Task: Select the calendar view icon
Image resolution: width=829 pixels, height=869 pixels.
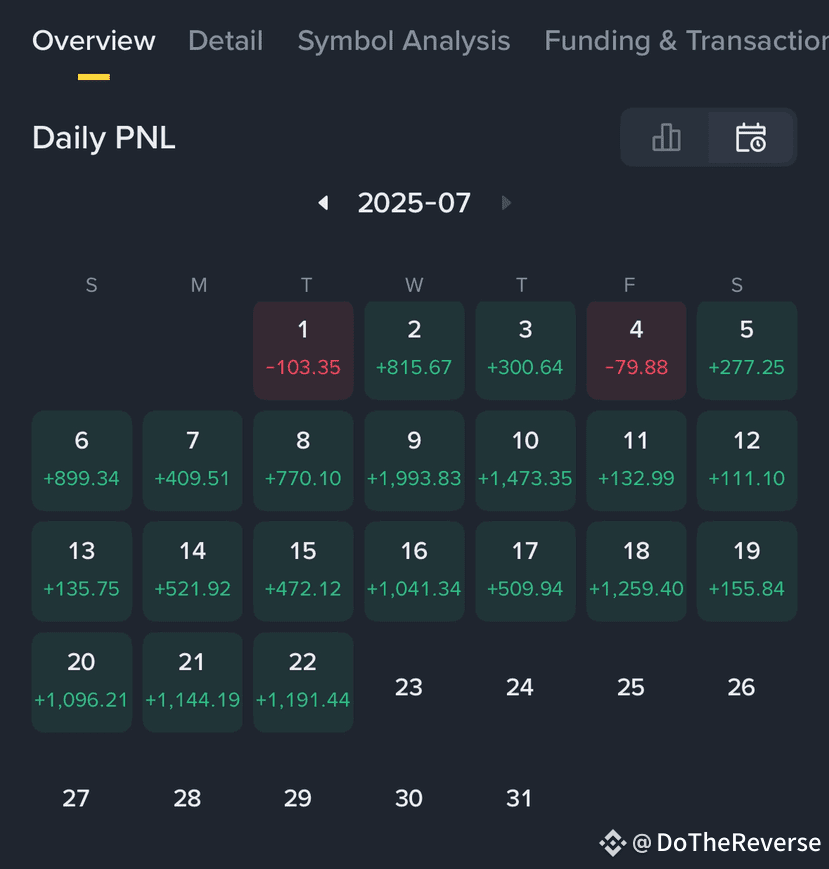Action: pyautogui.click(x=751, y=137)
